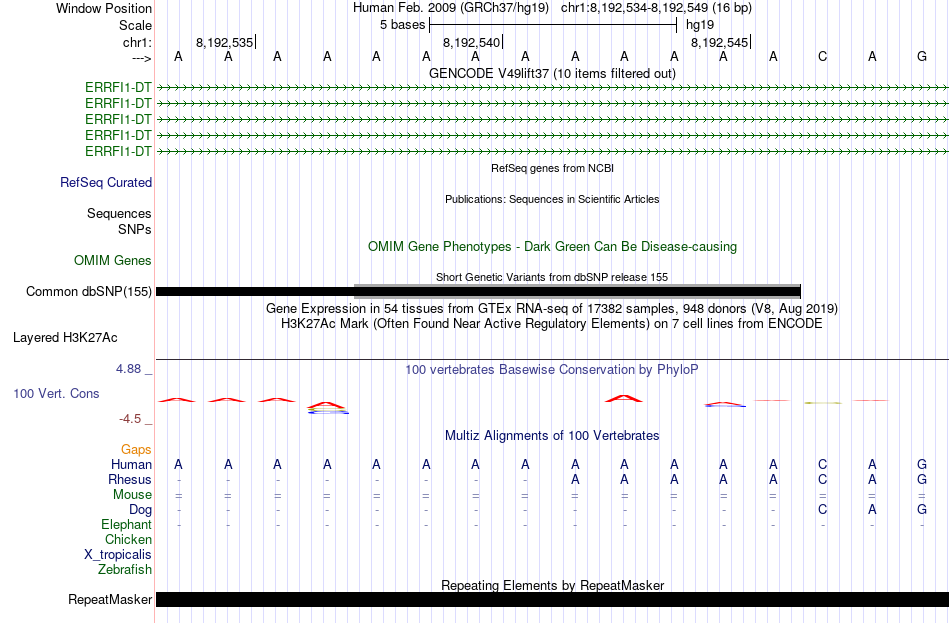Click the Scale label

(x=136, y=25)
